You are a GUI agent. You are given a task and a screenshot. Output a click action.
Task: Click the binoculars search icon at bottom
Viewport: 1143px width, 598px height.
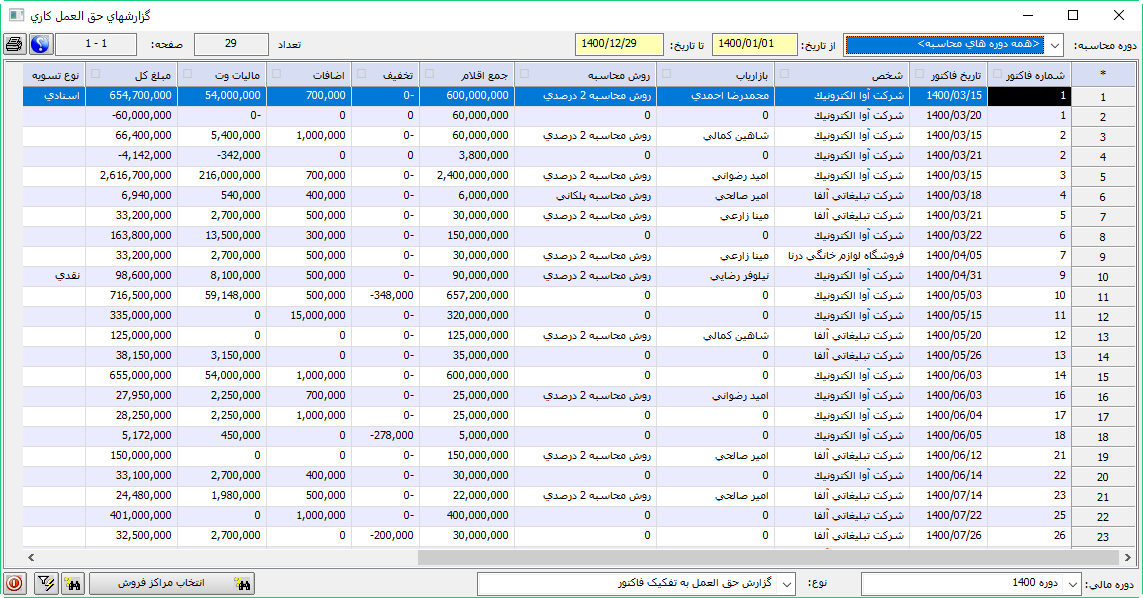[75, 582]
